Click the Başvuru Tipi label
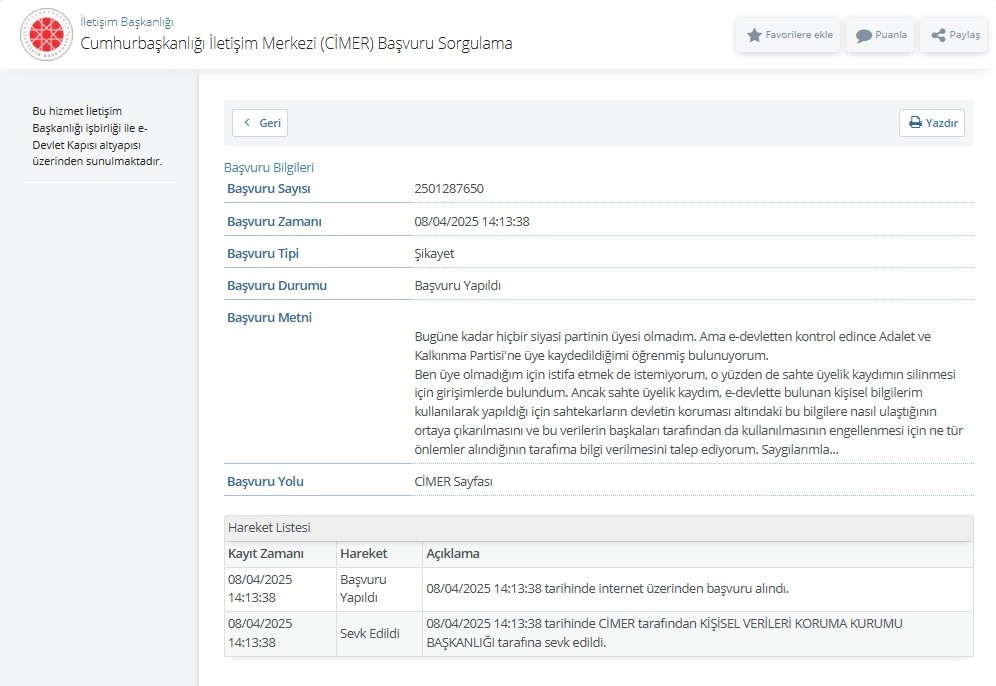 click(263, 253)
